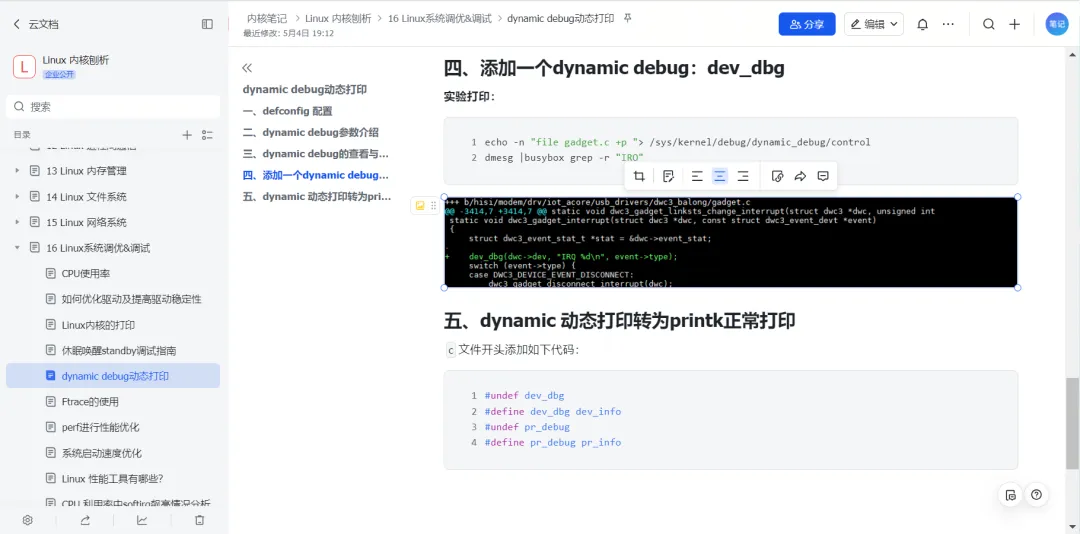Collapse the outline panel with double chevron
The width and height of the screenshot is (1080, 534).
[x=247, y=68]
